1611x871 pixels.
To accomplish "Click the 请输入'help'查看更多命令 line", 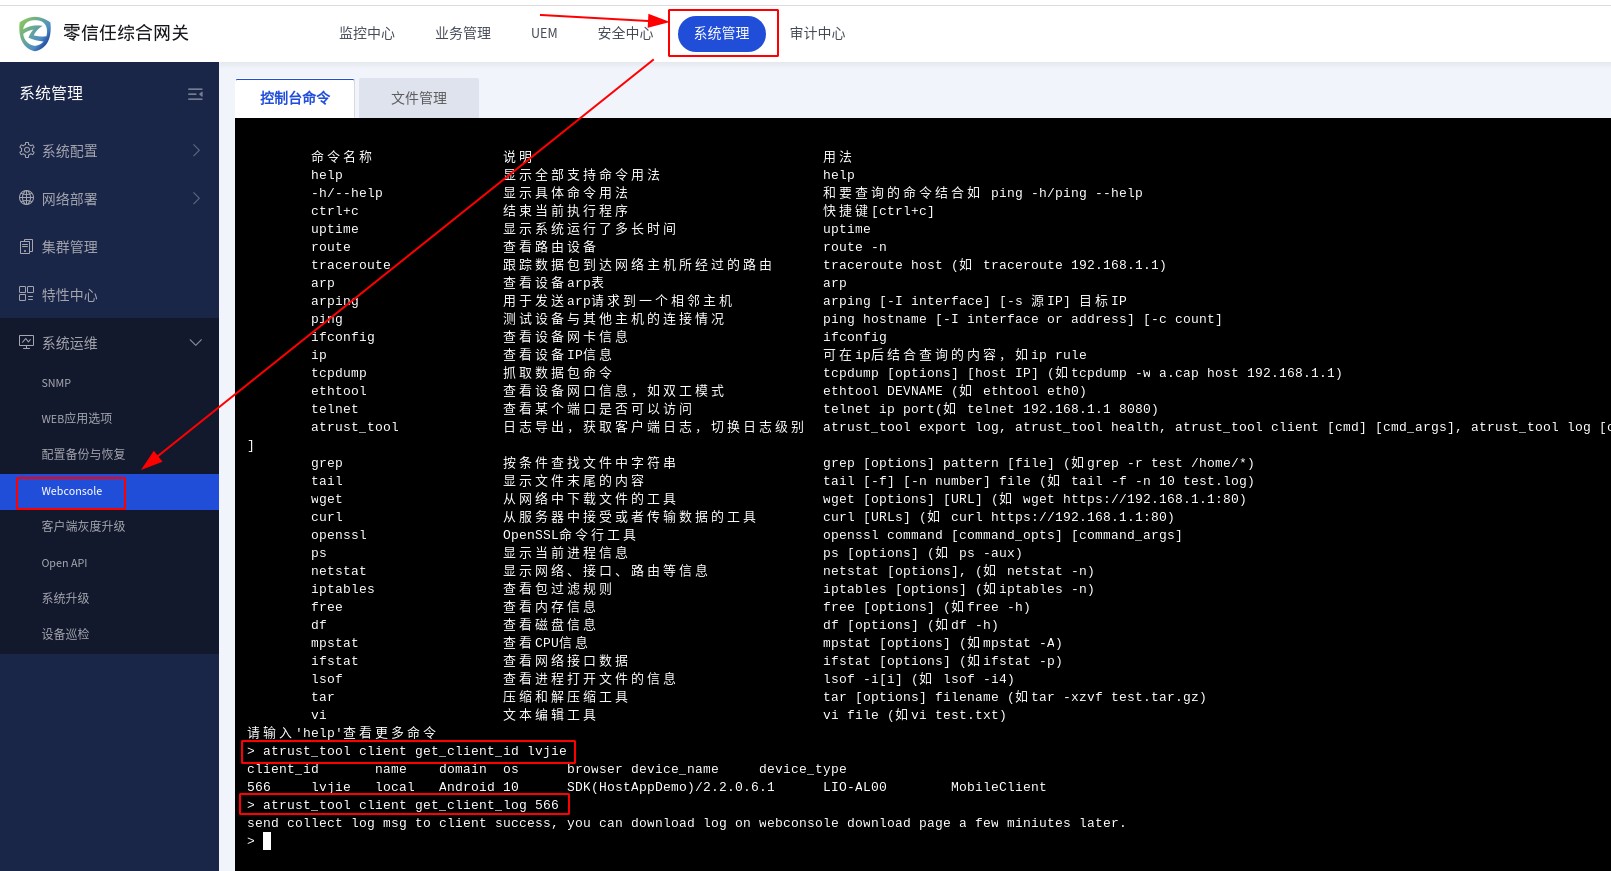I will (342, 733).
